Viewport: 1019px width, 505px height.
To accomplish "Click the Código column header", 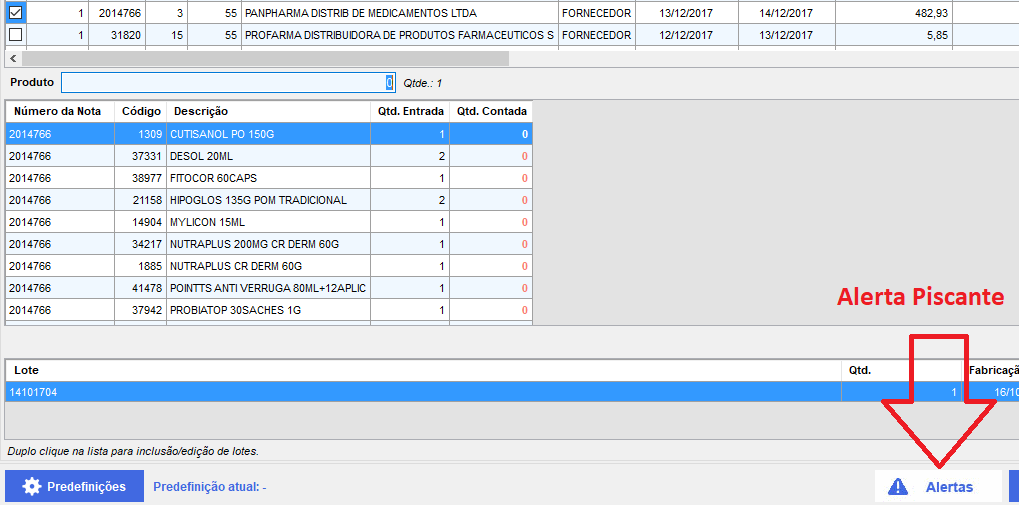I will coord(140,111).
